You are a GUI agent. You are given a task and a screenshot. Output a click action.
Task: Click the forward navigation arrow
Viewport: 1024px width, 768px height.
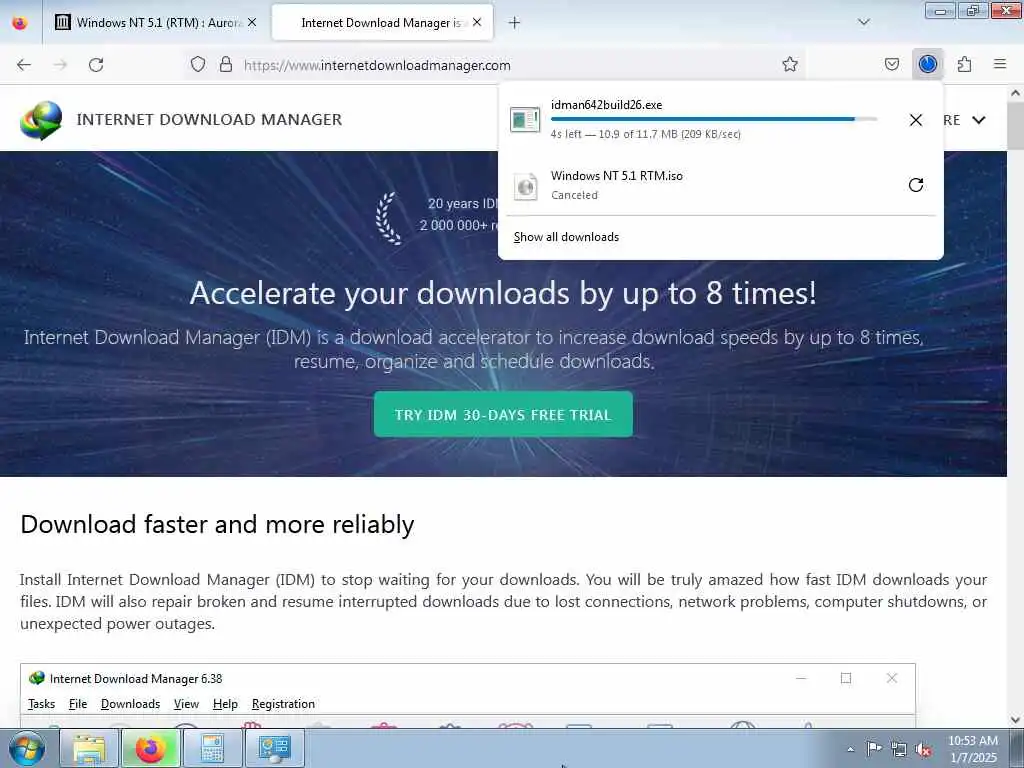click(60, 65)
